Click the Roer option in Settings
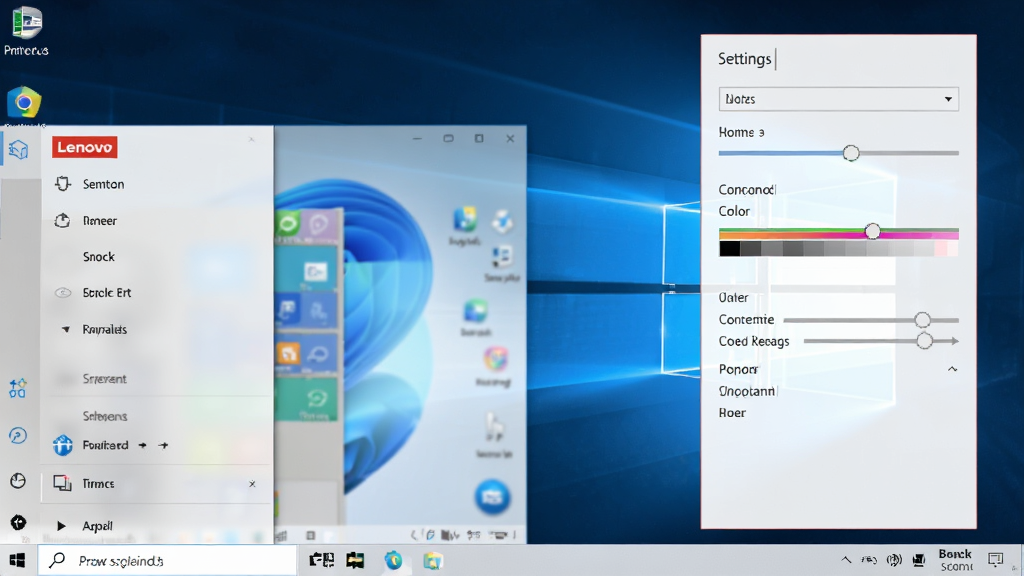The height and width of the screenshot is (576, 1024). [x=732, y=413]
